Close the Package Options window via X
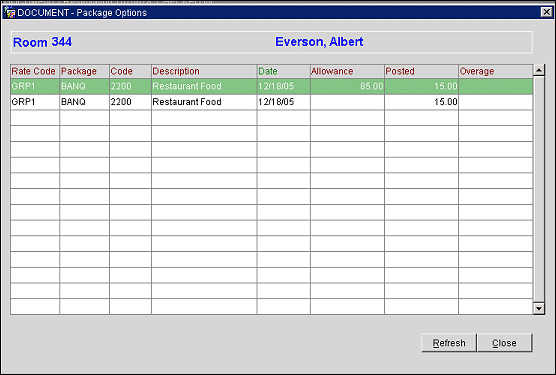Image resolution: width=556 pixels, height=375 pixels. point(546,12)
